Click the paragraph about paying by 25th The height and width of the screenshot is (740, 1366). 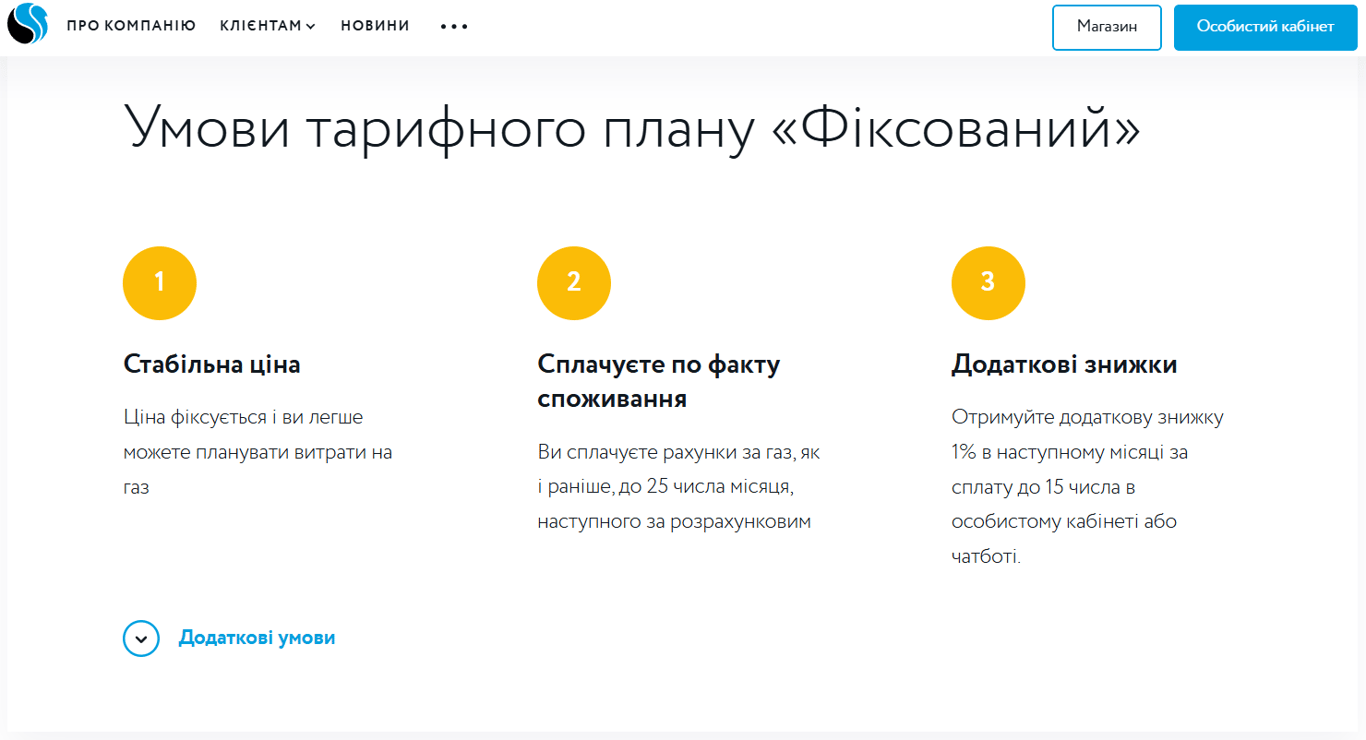point(678,487)
